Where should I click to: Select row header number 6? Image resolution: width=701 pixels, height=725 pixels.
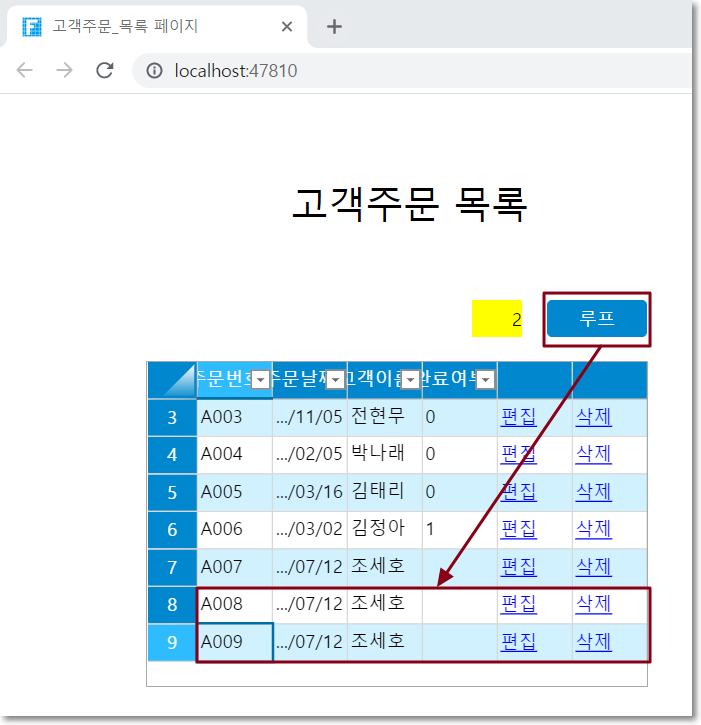pyautogui.click(x=172, y=529)
